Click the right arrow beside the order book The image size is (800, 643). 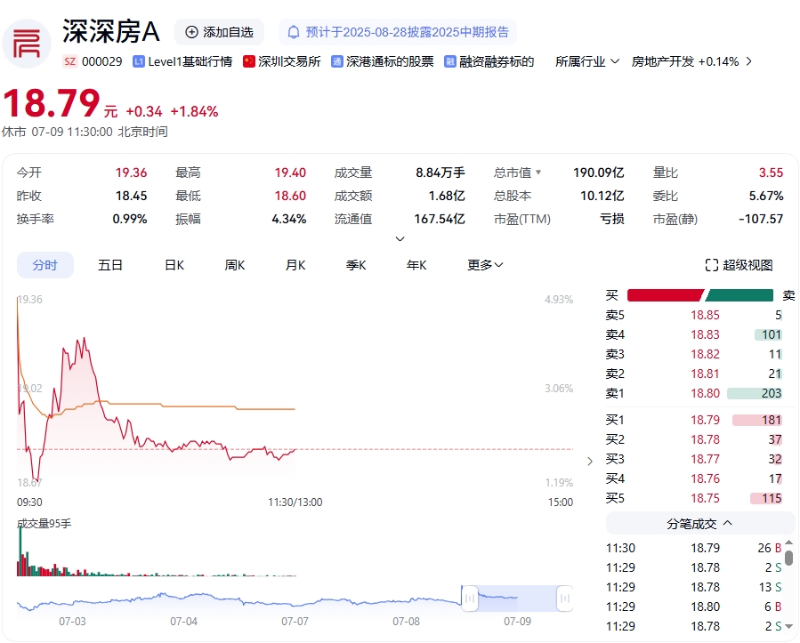(x=591, y=461)
